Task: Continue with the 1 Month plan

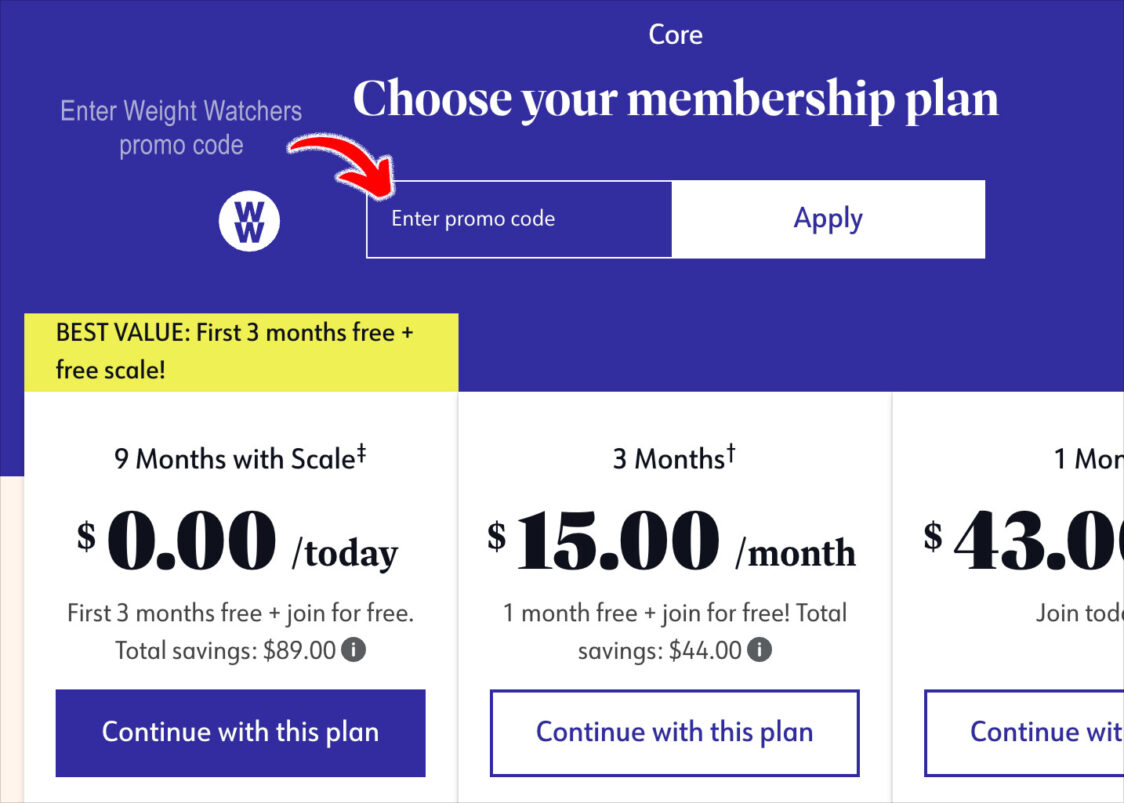Action: pos(1024,733)
